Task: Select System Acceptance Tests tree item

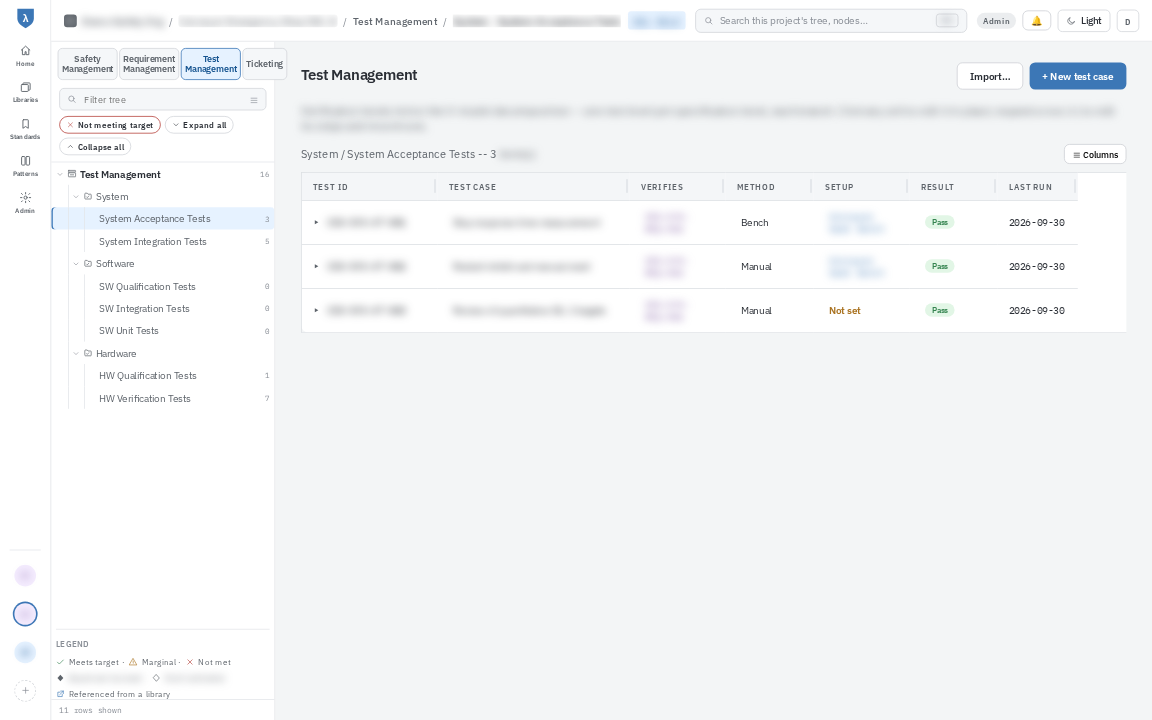Action: pos(162,219)
